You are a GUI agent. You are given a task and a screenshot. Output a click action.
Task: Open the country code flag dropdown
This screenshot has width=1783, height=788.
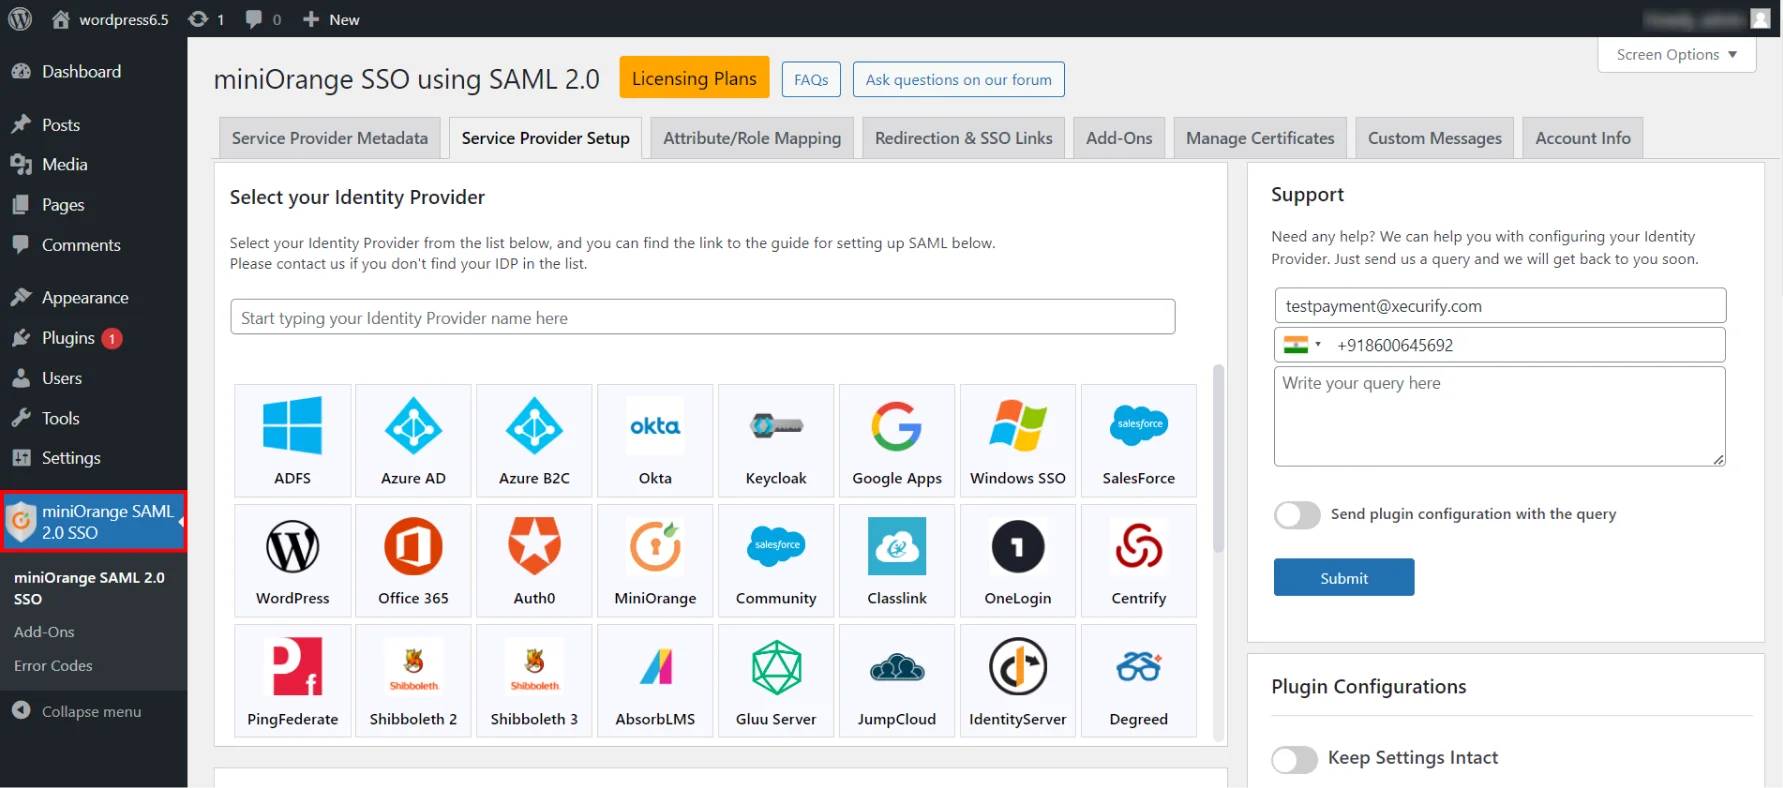pyautogui.click(x=1302, y=345)
